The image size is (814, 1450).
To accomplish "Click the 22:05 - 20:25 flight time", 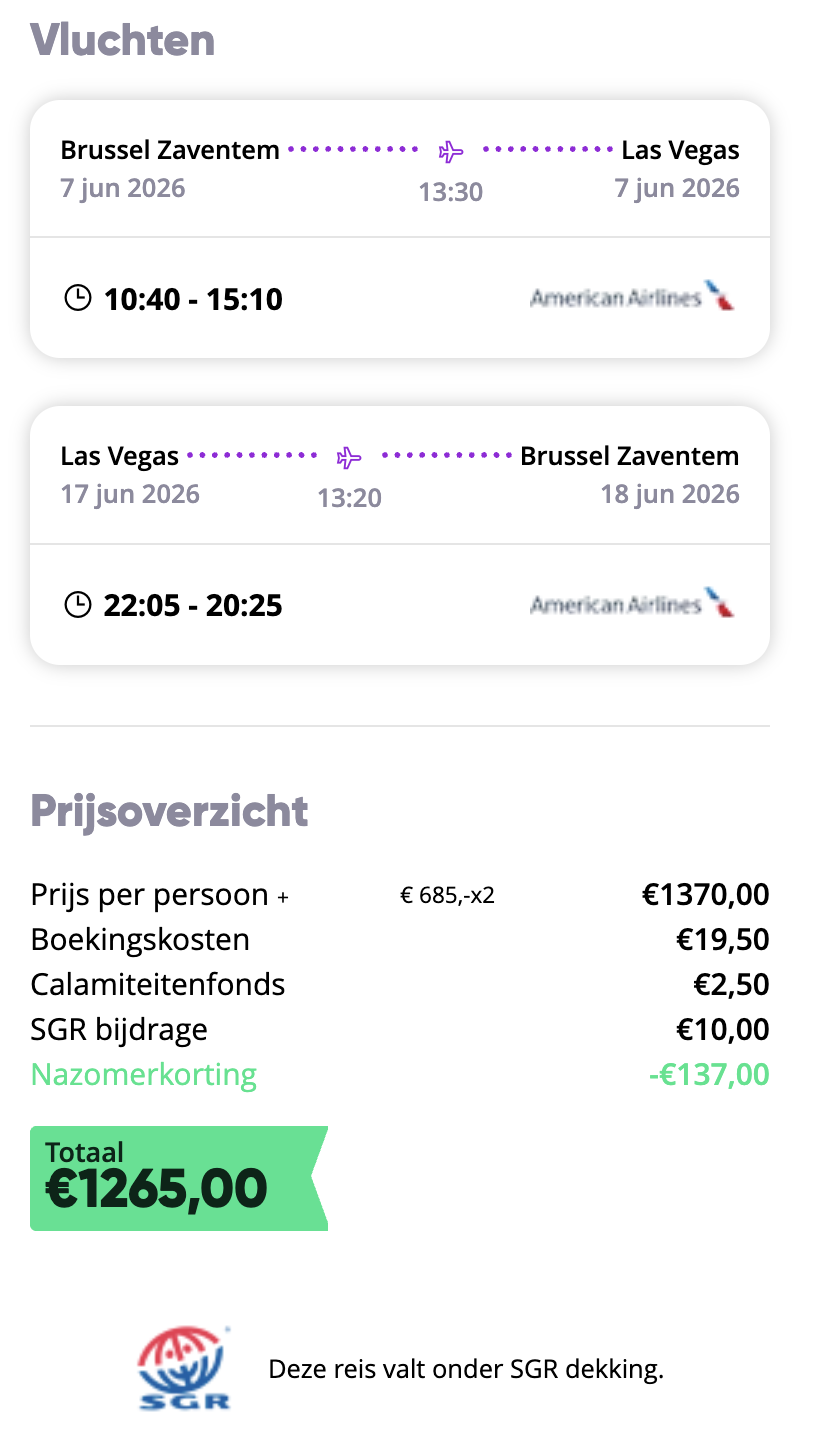I will pos(193,604).
